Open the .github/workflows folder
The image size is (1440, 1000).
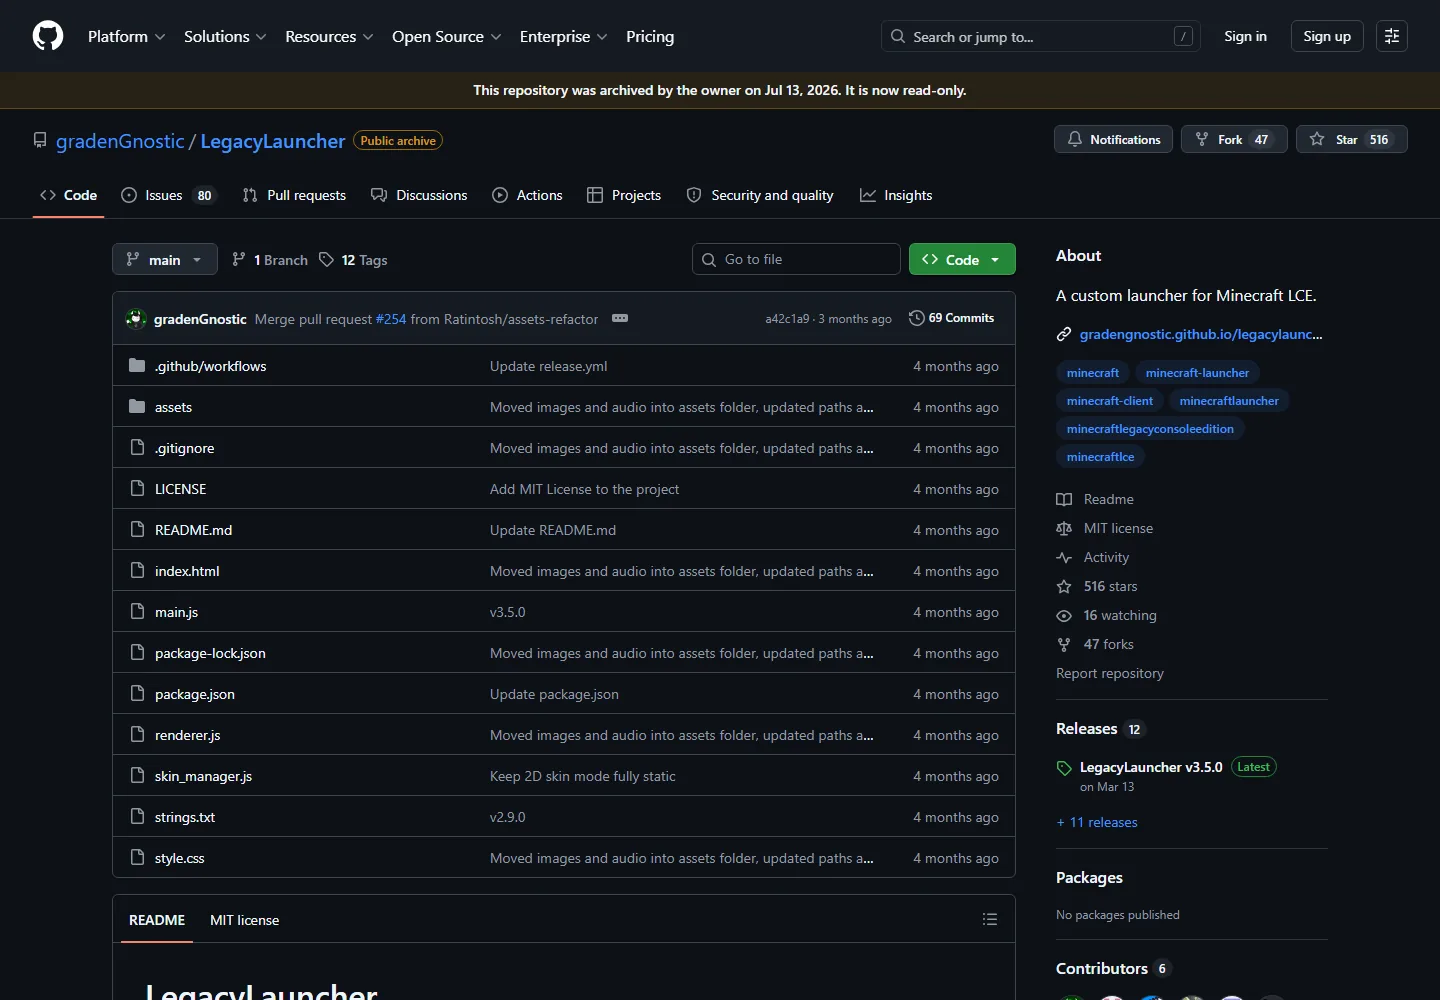(x=210, y=366)
